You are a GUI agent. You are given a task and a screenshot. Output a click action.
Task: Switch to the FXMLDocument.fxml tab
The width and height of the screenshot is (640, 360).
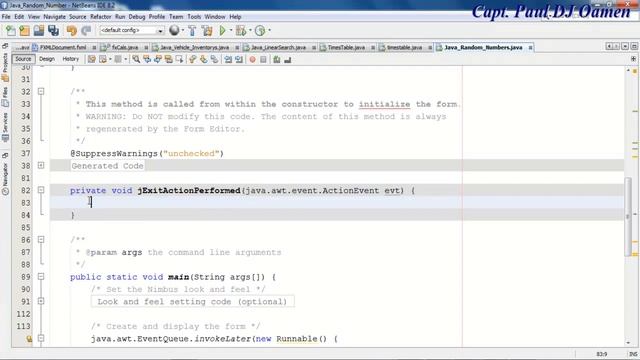click(63, 48)
